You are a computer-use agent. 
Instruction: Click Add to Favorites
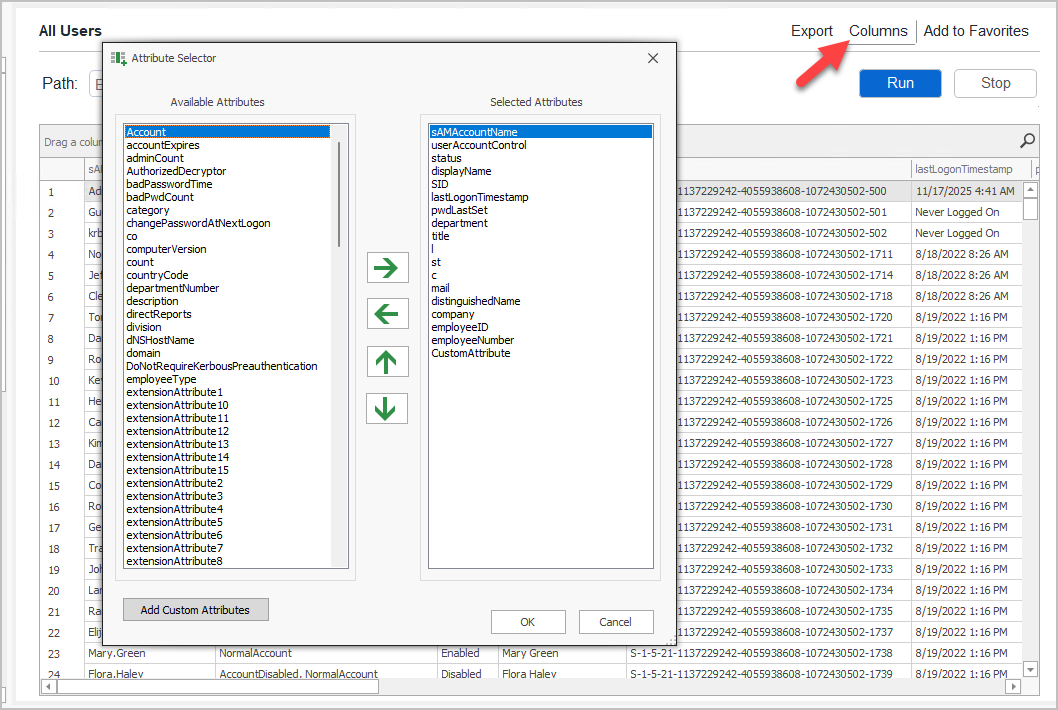pyautogui.click(x=976, y=31)
